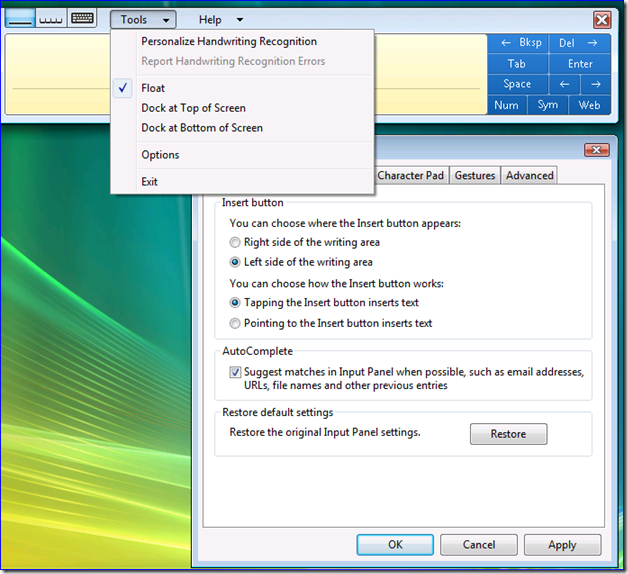Click the Restore button
Screen dimensions: 628x574
(x=508, y=434)
